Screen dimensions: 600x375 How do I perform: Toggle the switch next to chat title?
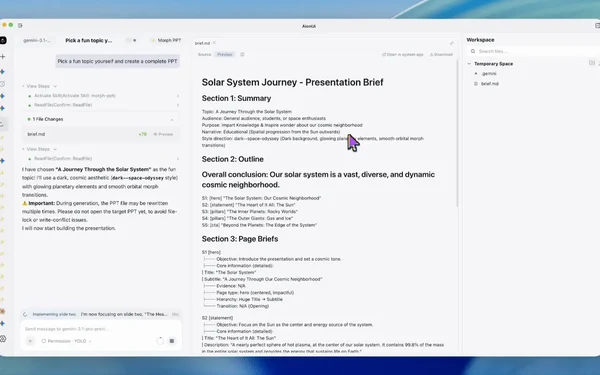click(131, 40)
